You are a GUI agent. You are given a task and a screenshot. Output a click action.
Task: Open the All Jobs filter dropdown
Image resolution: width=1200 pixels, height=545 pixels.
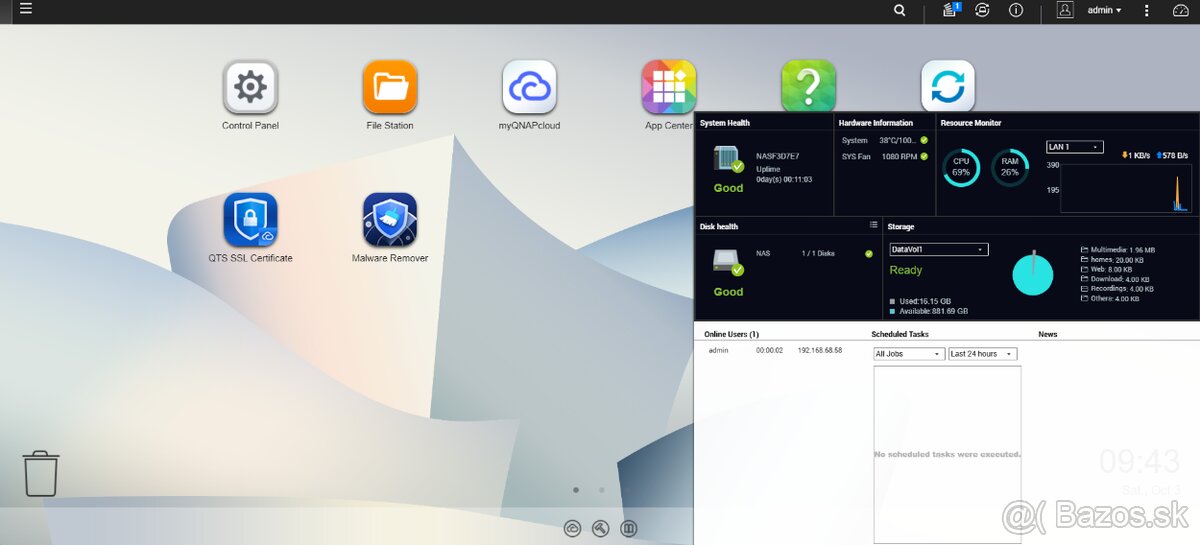909,354
